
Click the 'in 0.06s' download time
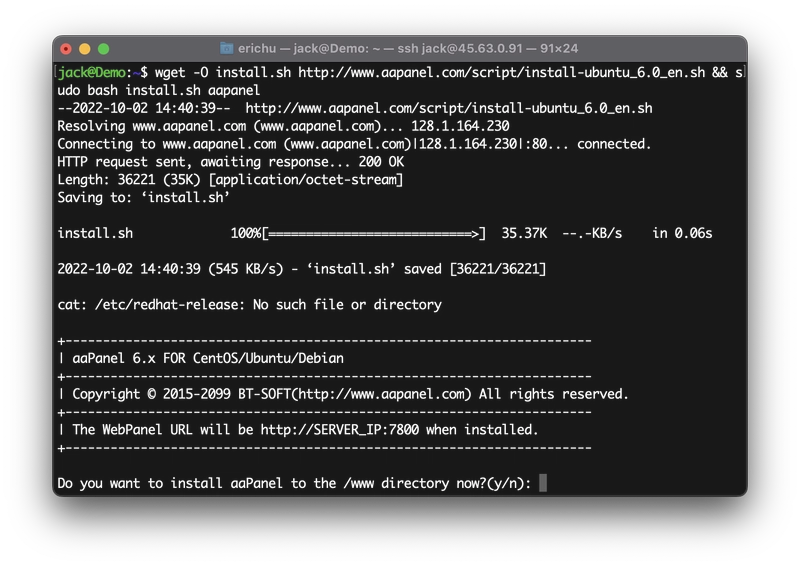(682, 234)
